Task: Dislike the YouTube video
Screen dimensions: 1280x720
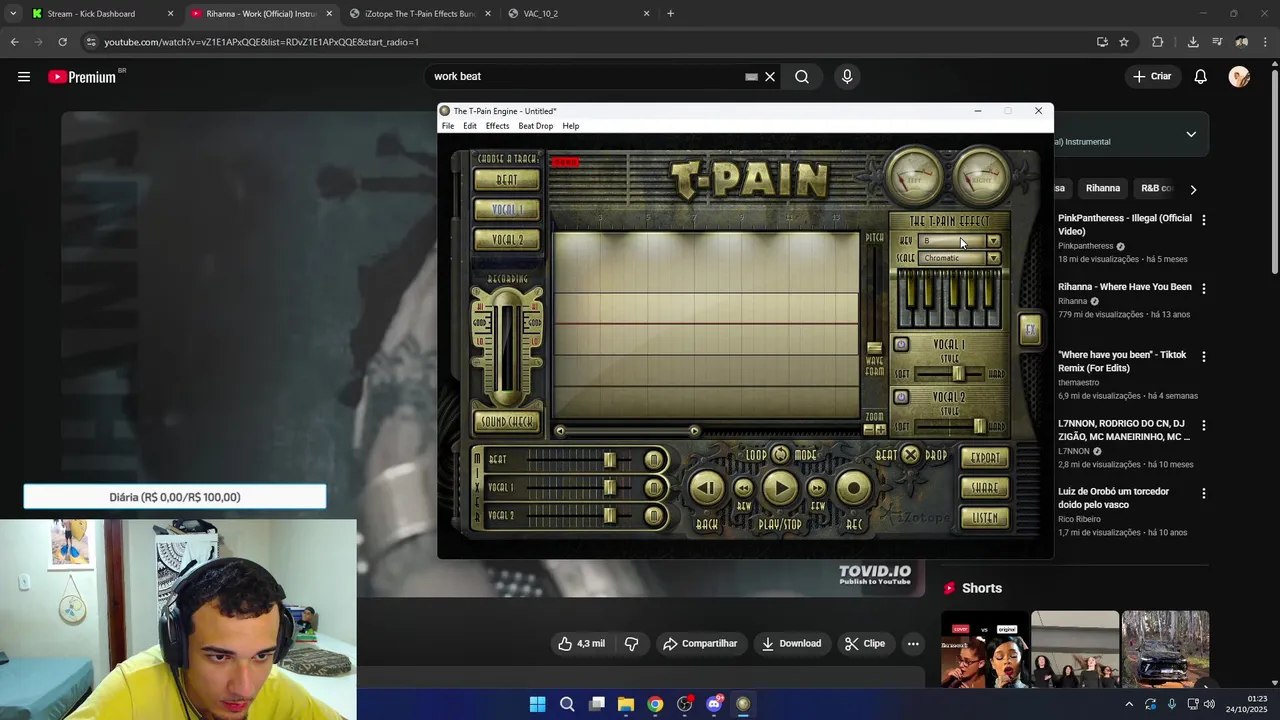Action: click(x=631, y=644)
